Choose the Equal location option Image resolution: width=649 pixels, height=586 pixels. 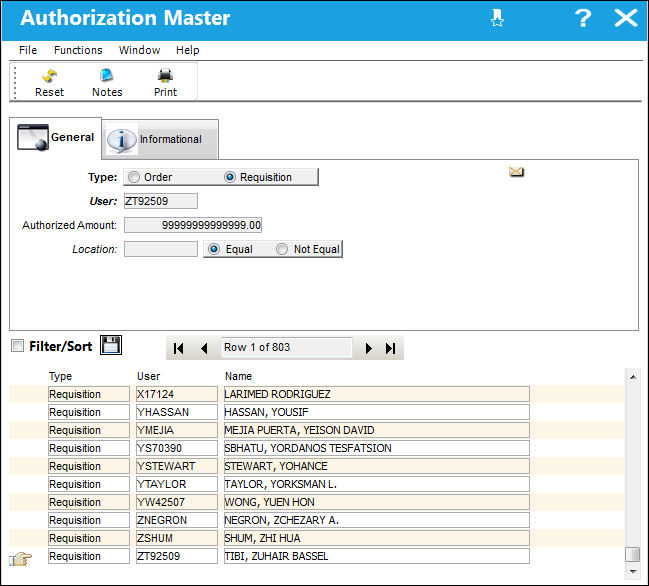click(x=214, y=249)
